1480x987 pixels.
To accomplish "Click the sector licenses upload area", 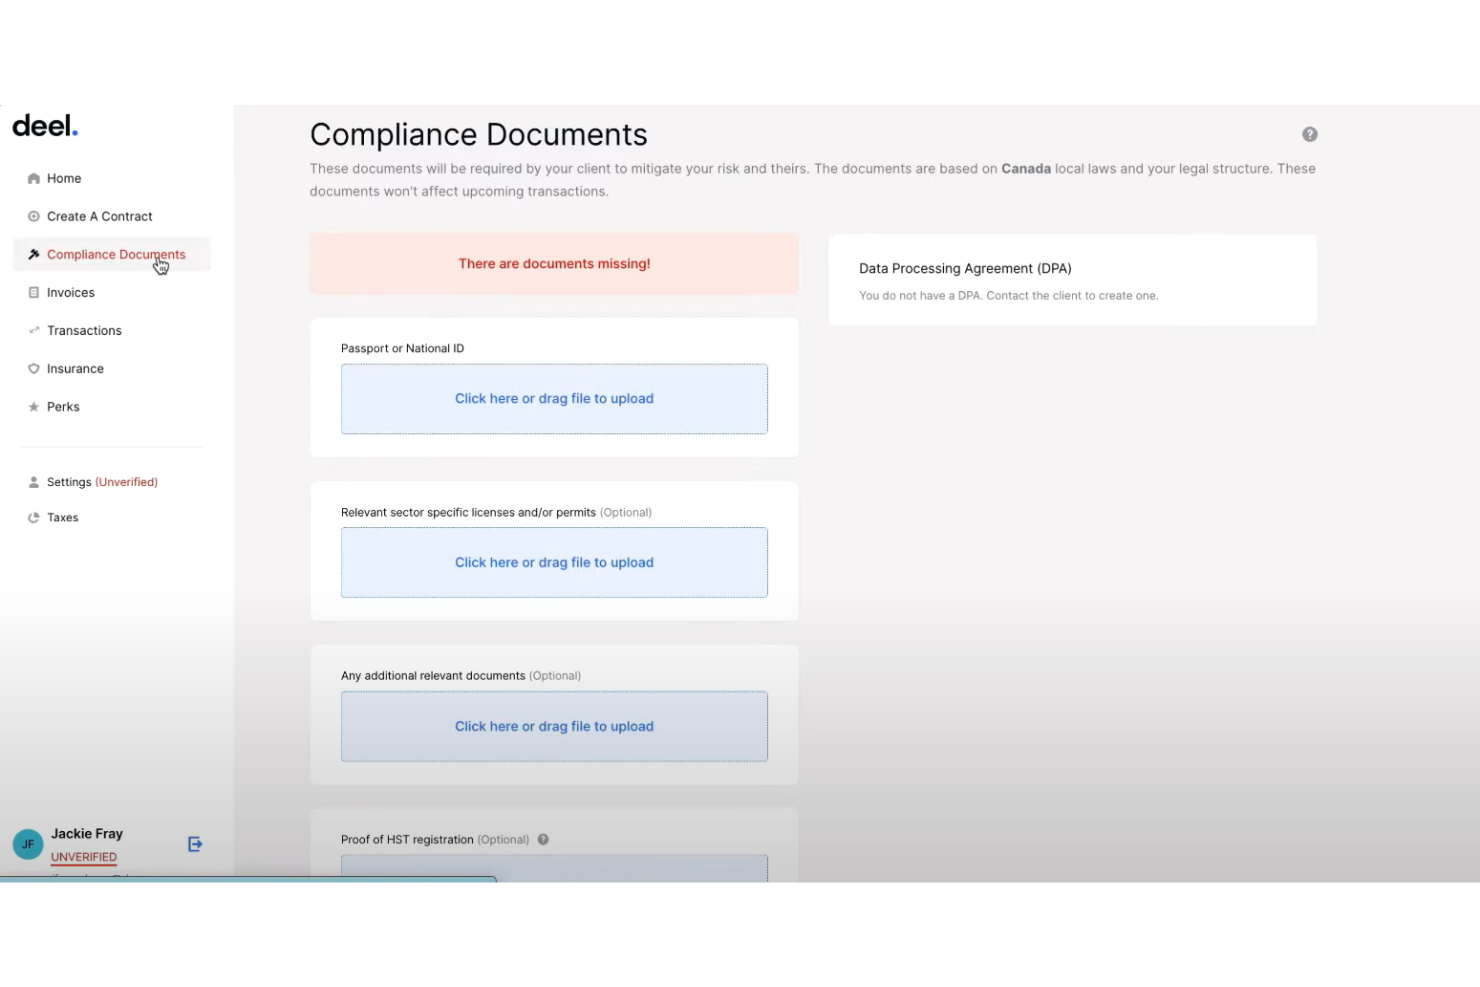I will click(554, 562).
